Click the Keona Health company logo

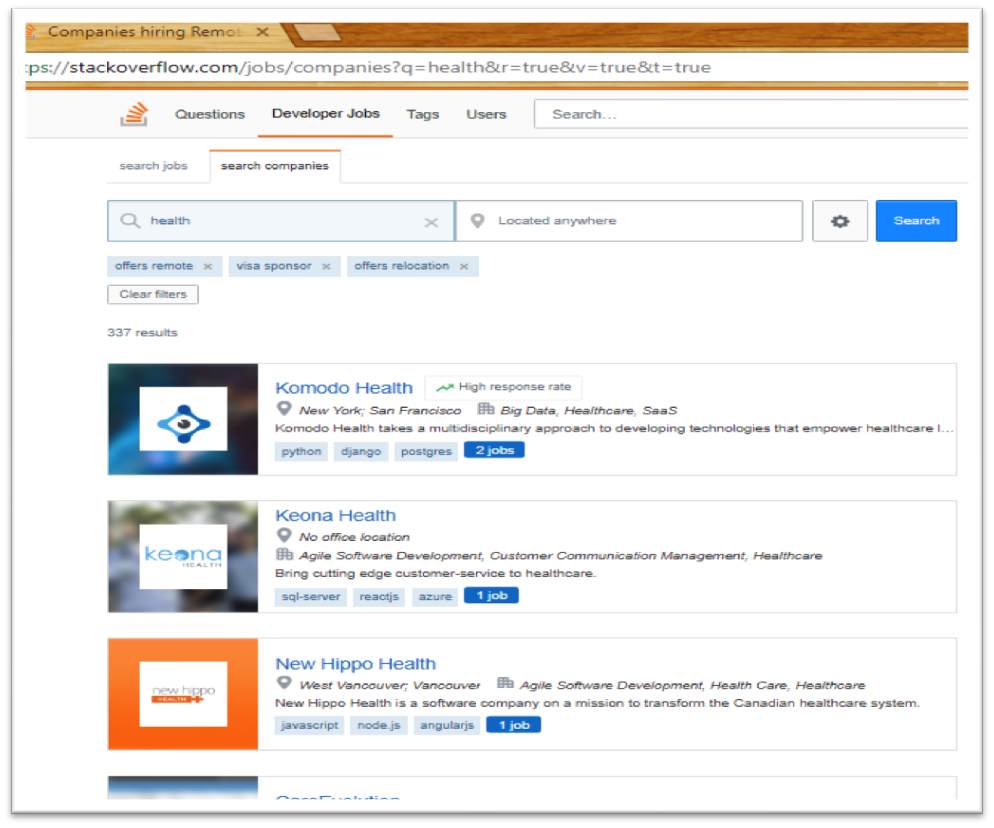click(183, 557)
